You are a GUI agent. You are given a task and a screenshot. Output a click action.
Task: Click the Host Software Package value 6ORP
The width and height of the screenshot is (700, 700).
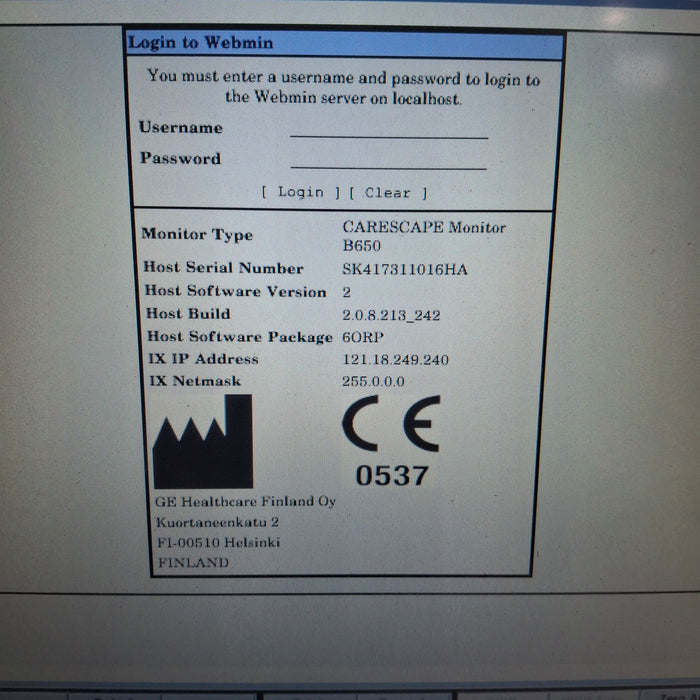pos(363,337)
